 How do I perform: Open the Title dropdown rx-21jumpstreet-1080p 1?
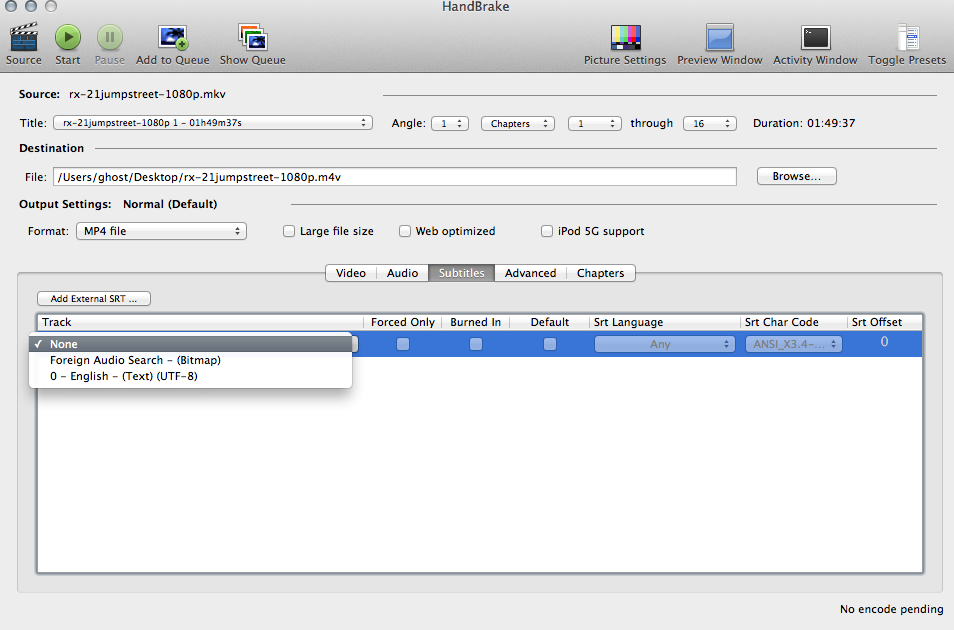(213, 123)
